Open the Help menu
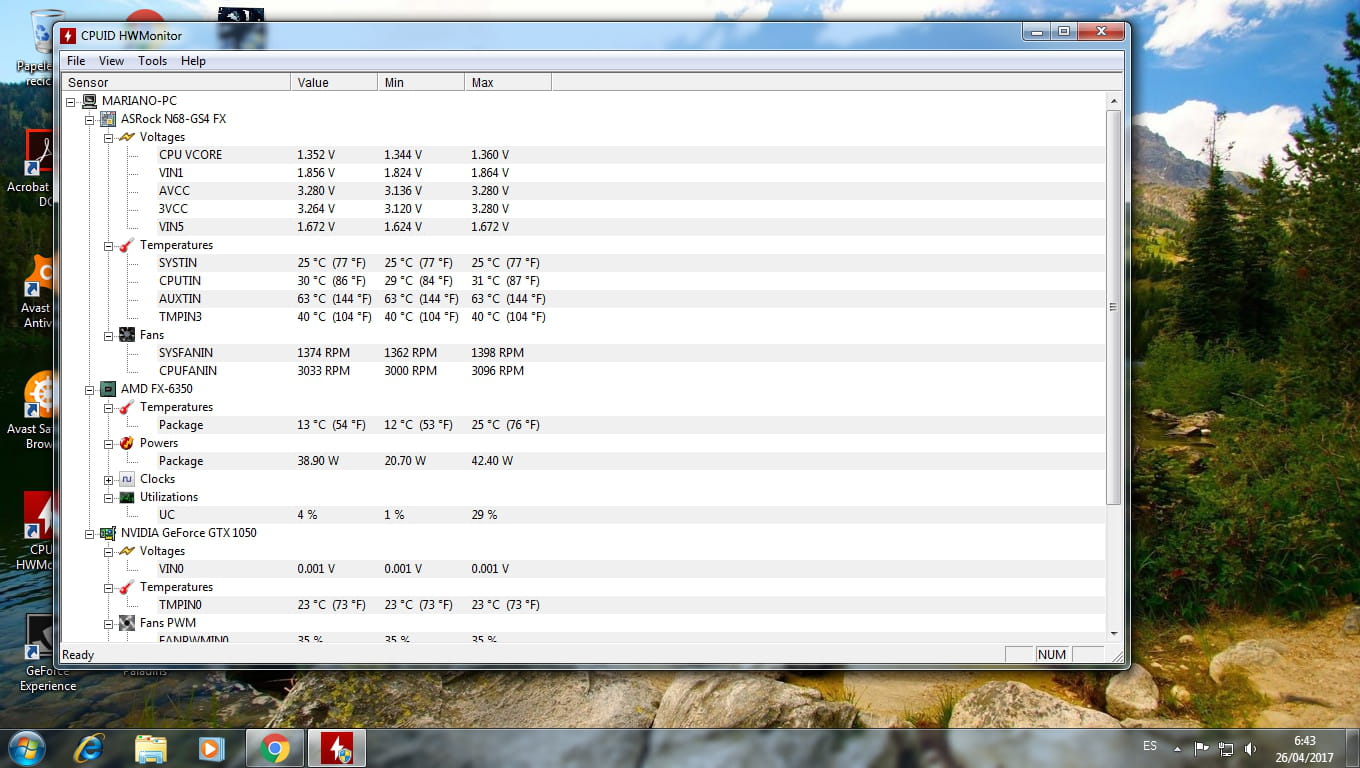Viewport: 1360px width, 768px height. [x=193, y=61]
